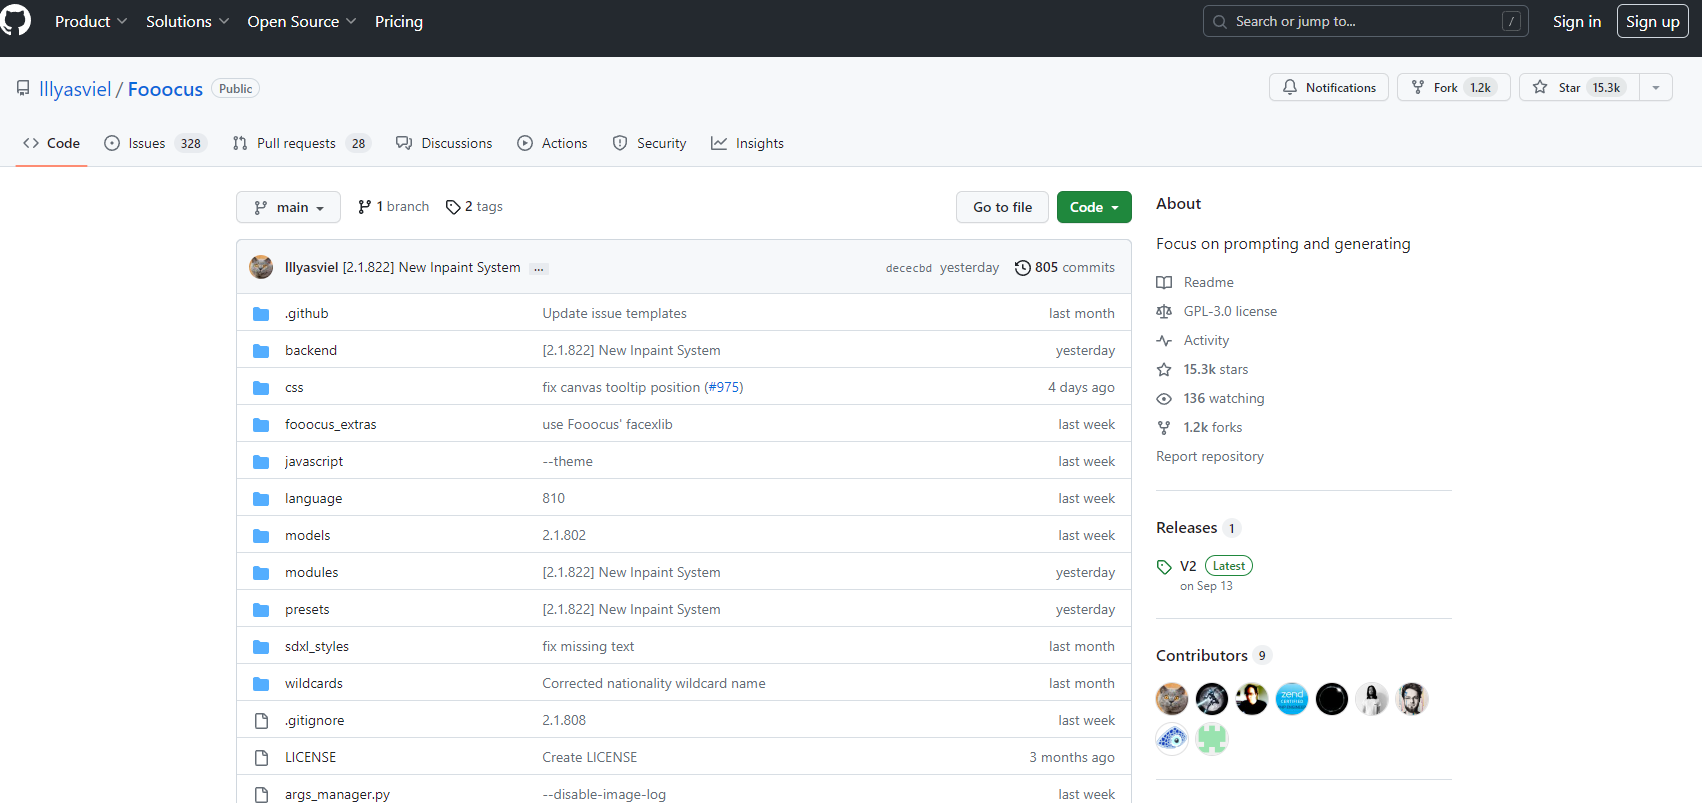Open the star lists dropdown arrow
Image resolution: width=1702 pixels, height=803 pixels.
(x=1656, y=88)
